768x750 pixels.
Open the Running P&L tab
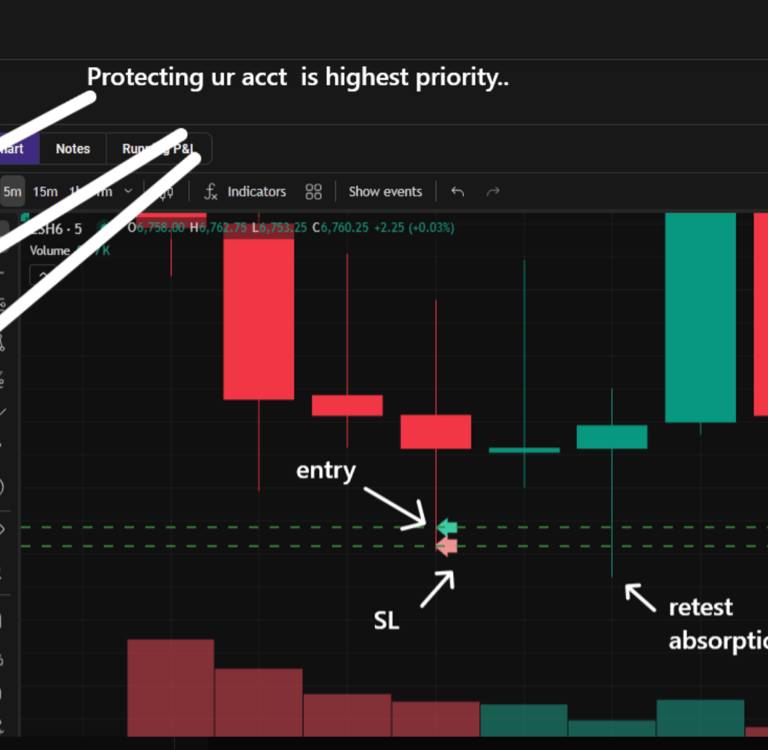159,149
